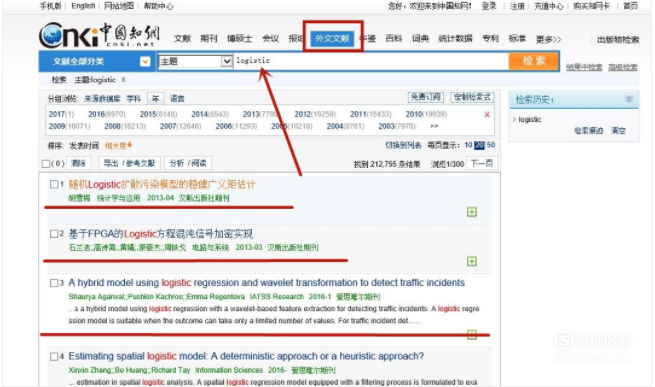Filter results to year 2008
This screenshot has height=387, width=655.
point(125,126)
